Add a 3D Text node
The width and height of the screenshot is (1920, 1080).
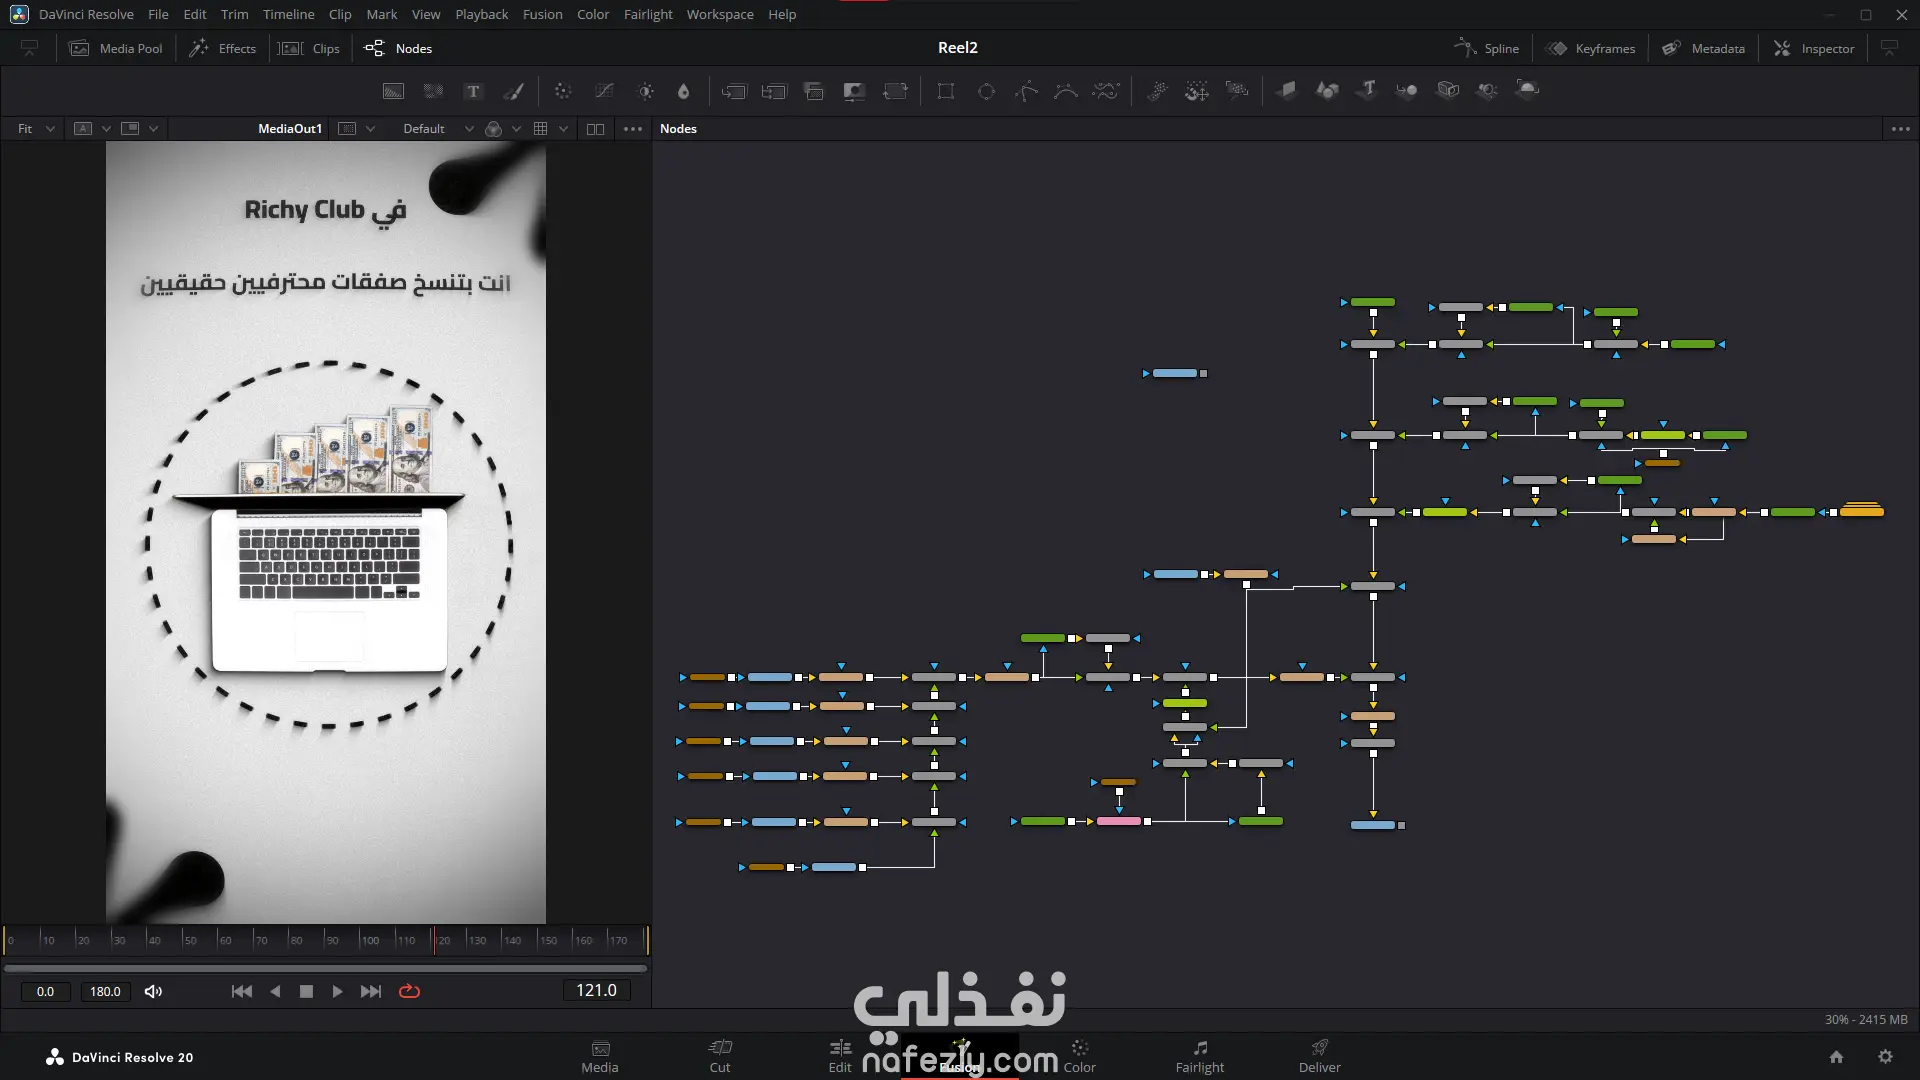click(x=1367, y=91)
